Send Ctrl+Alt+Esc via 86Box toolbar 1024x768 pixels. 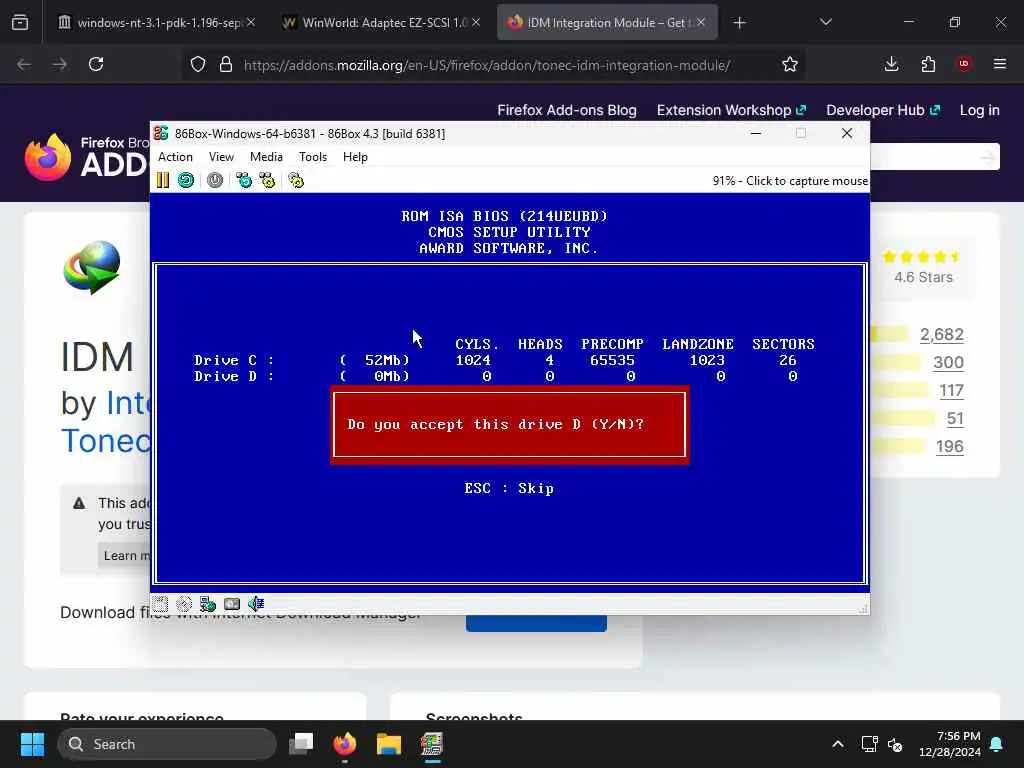point(267,180)
